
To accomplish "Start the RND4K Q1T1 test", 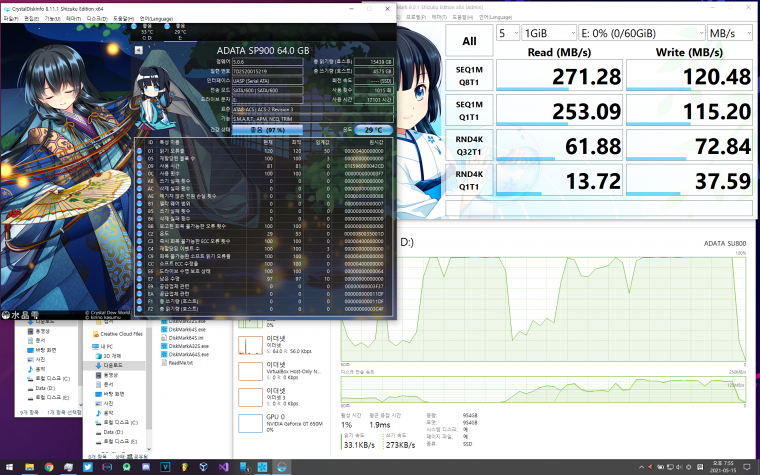I will (469, 180).
